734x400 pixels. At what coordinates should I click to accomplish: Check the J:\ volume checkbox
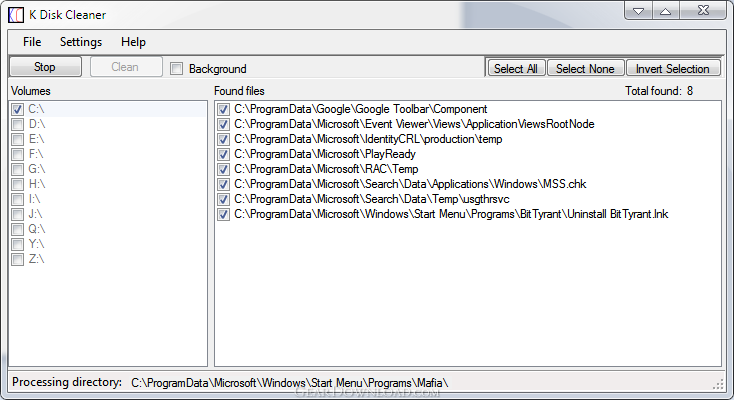[18, 215]
